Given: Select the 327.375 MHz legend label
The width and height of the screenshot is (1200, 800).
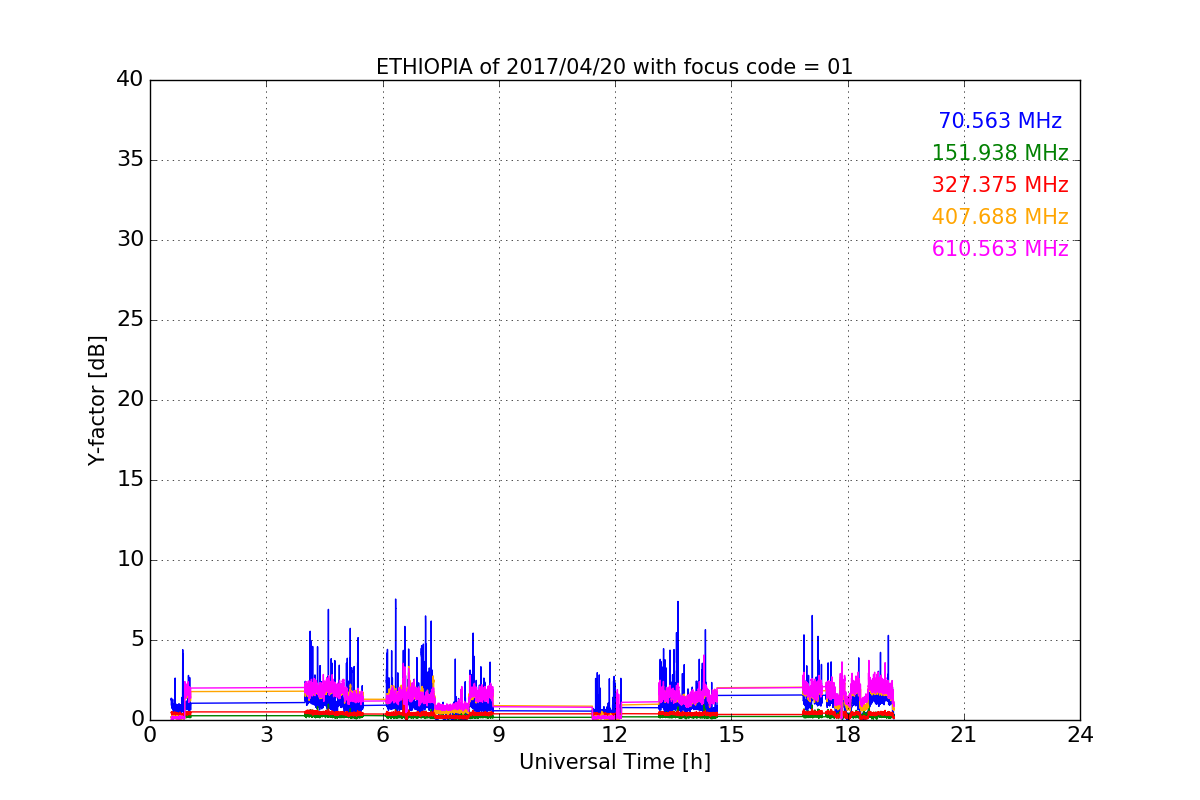Looking at the screenshot, I should coord(1000,185).
